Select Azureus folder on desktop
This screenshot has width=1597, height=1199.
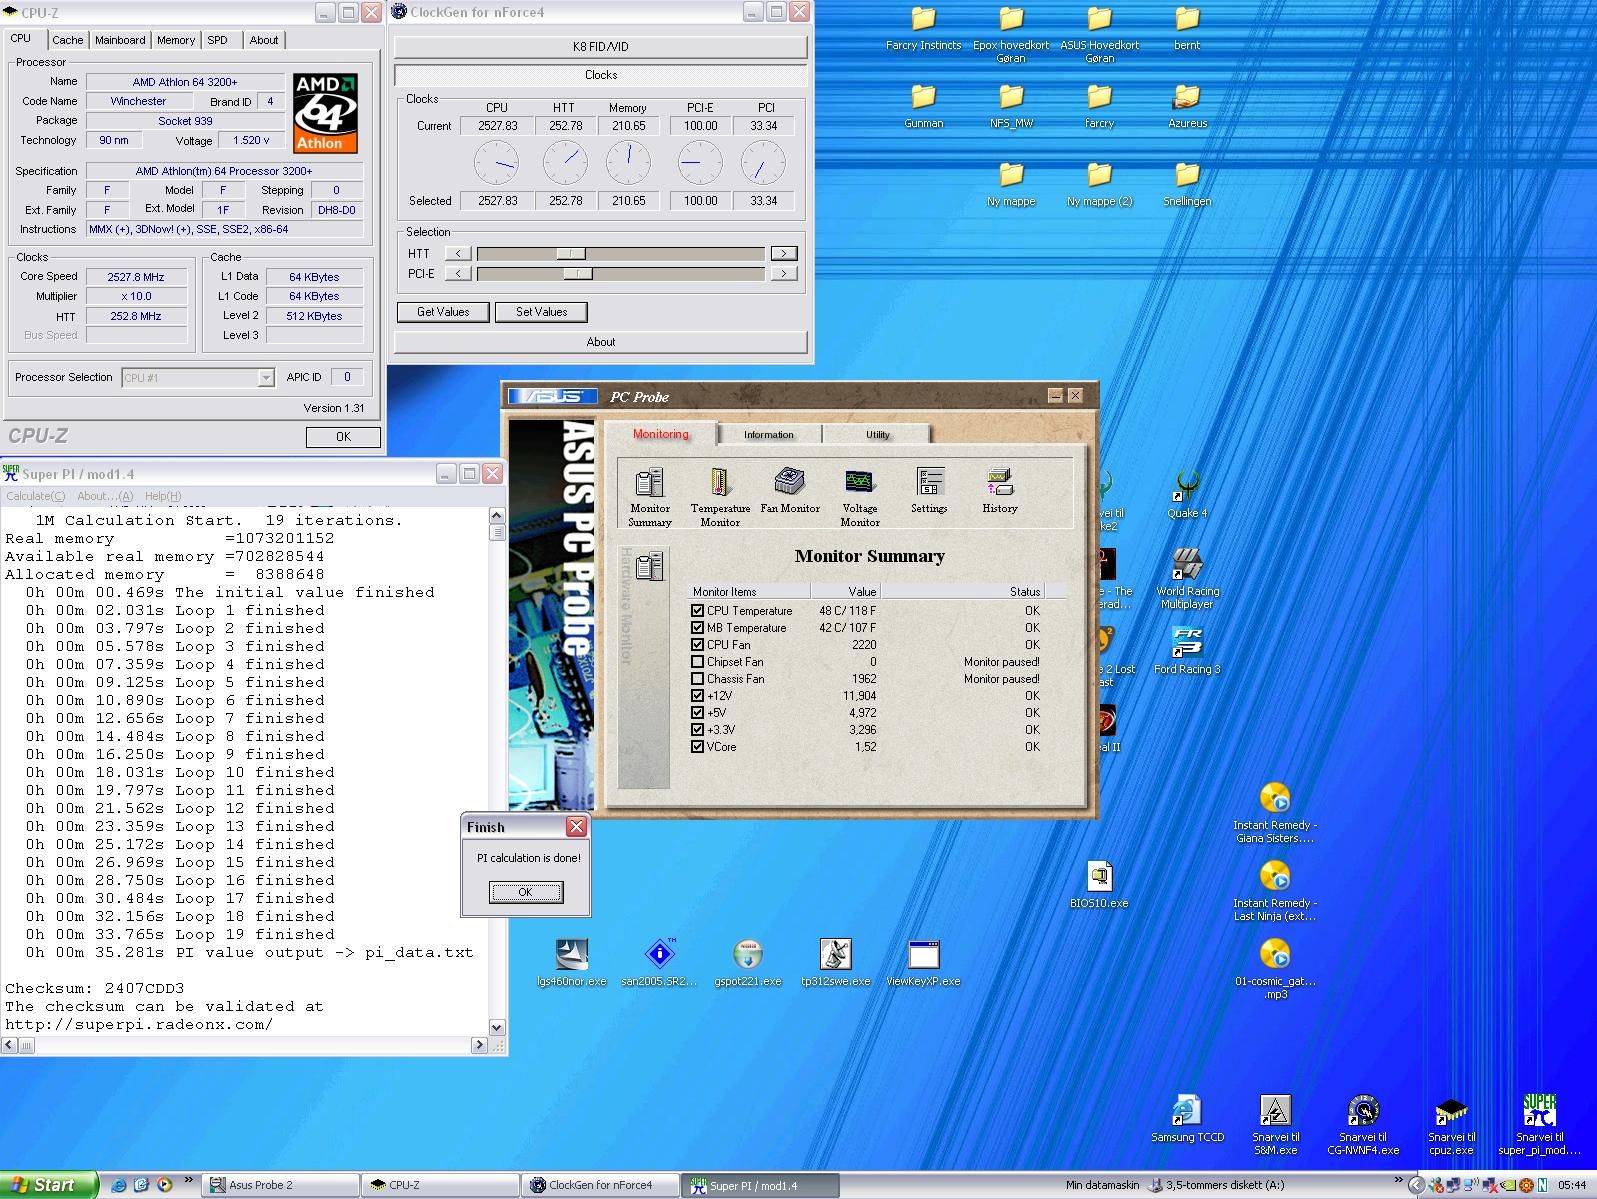(1187, 106)
